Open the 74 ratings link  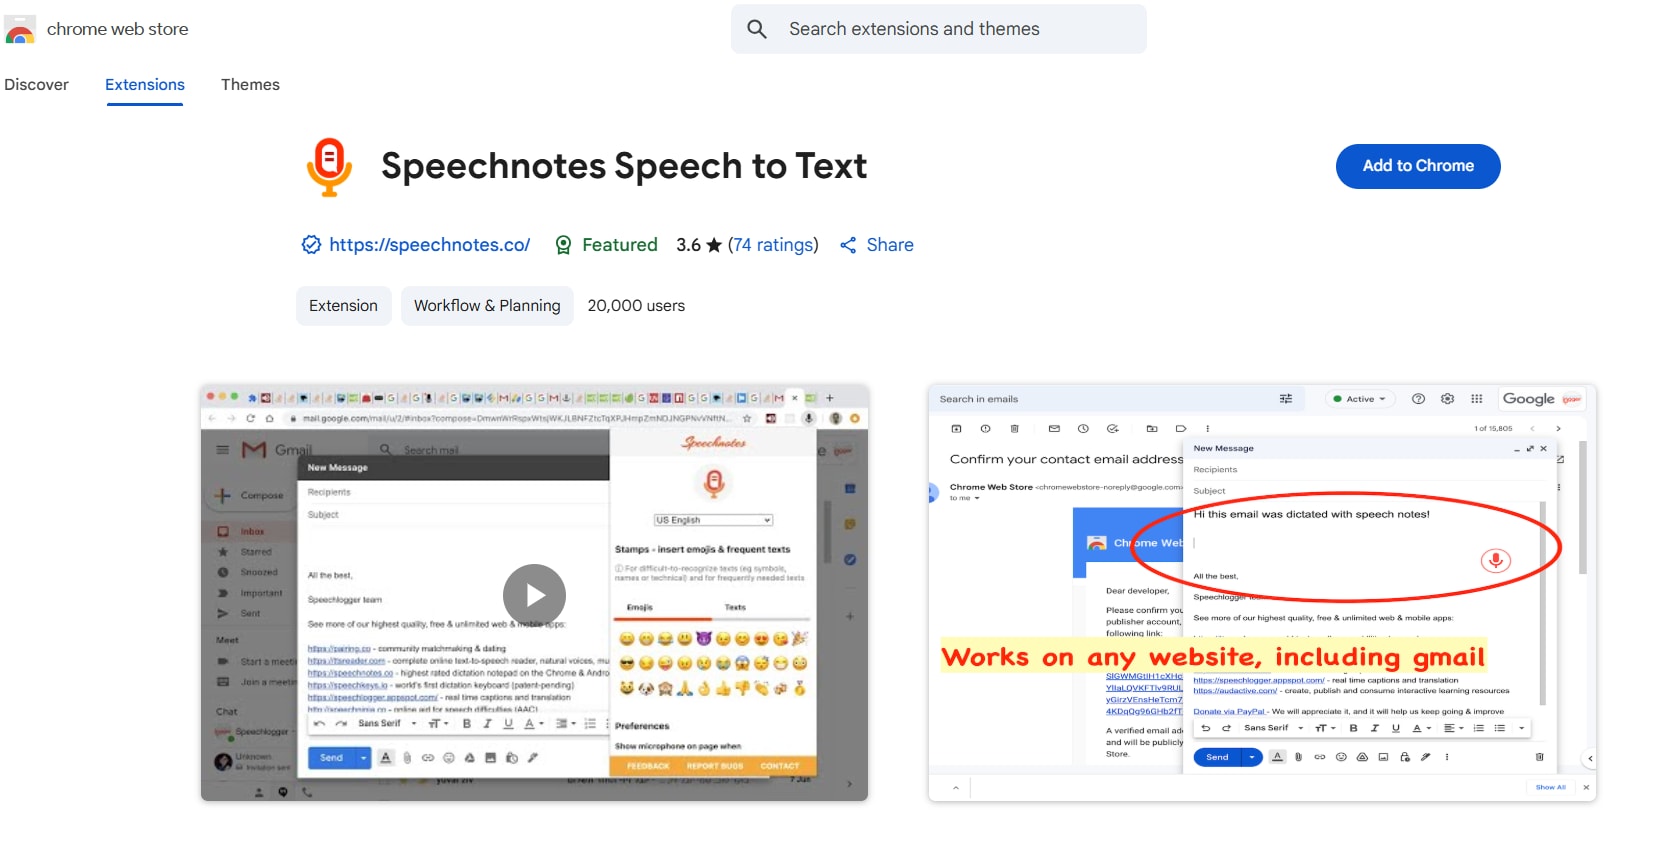coord(773,245)
